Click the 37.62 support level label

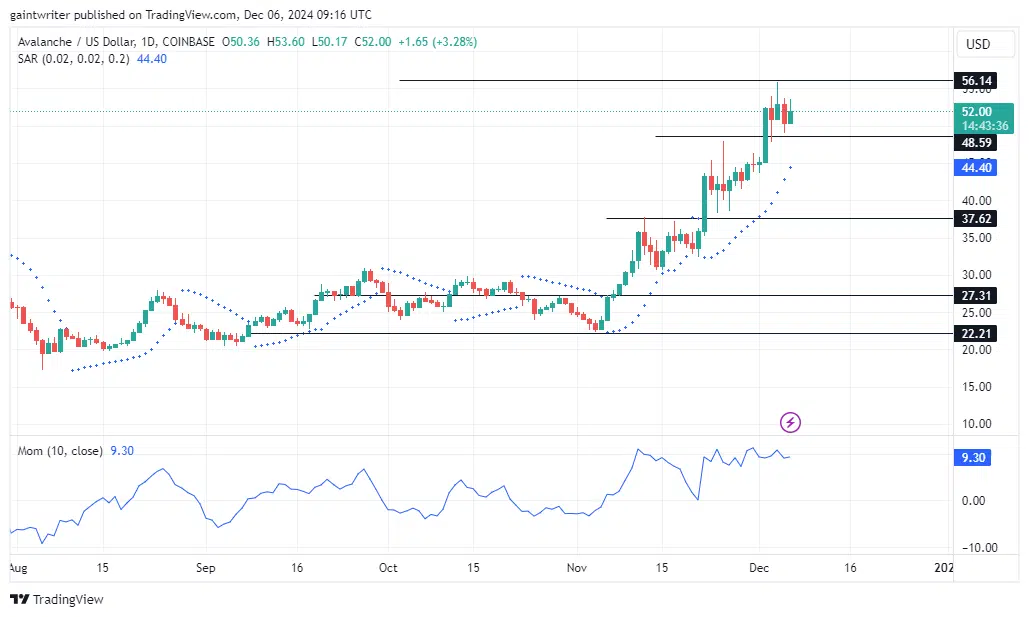(975, 219)
